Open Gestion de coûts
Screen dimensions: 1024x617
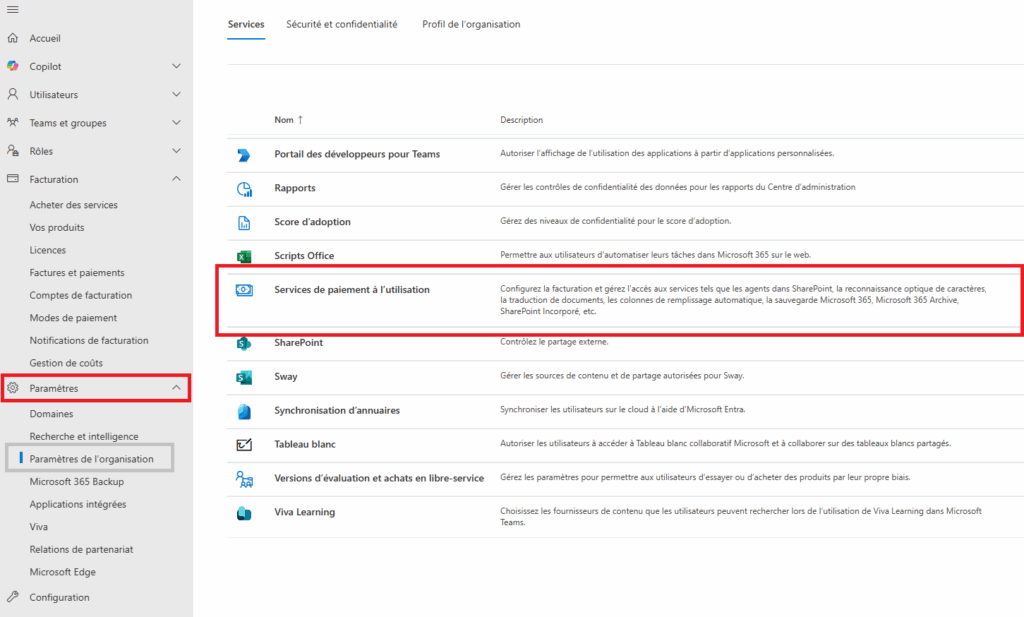tap(66, 363)
